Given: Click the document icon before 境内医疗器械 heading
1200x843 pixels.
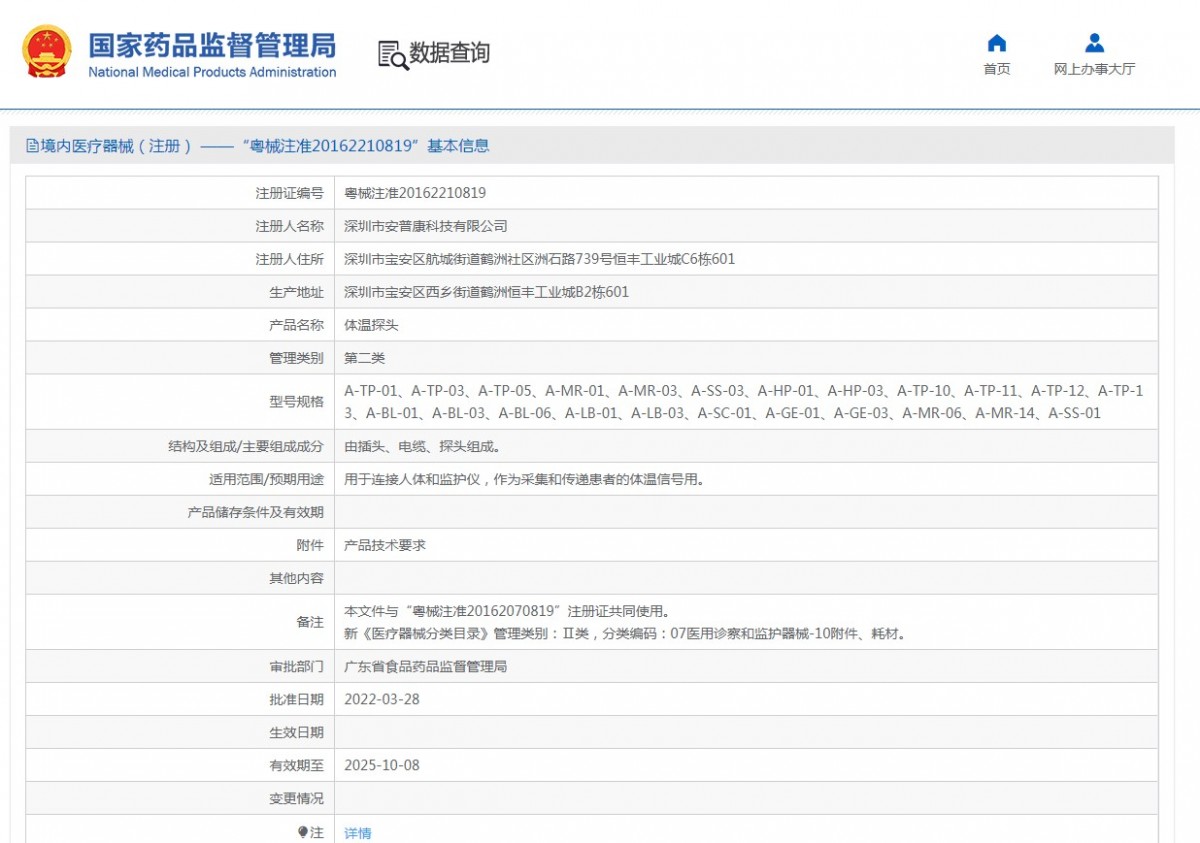Looking at the screenshot, I should [32, 146].
